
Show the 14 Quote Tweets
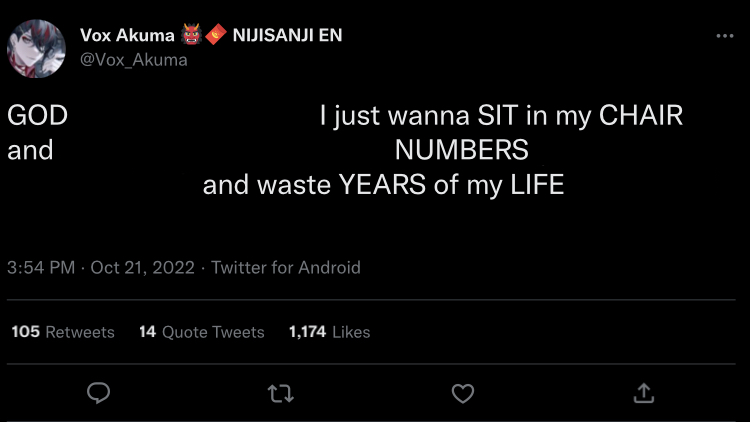point(202,332)
